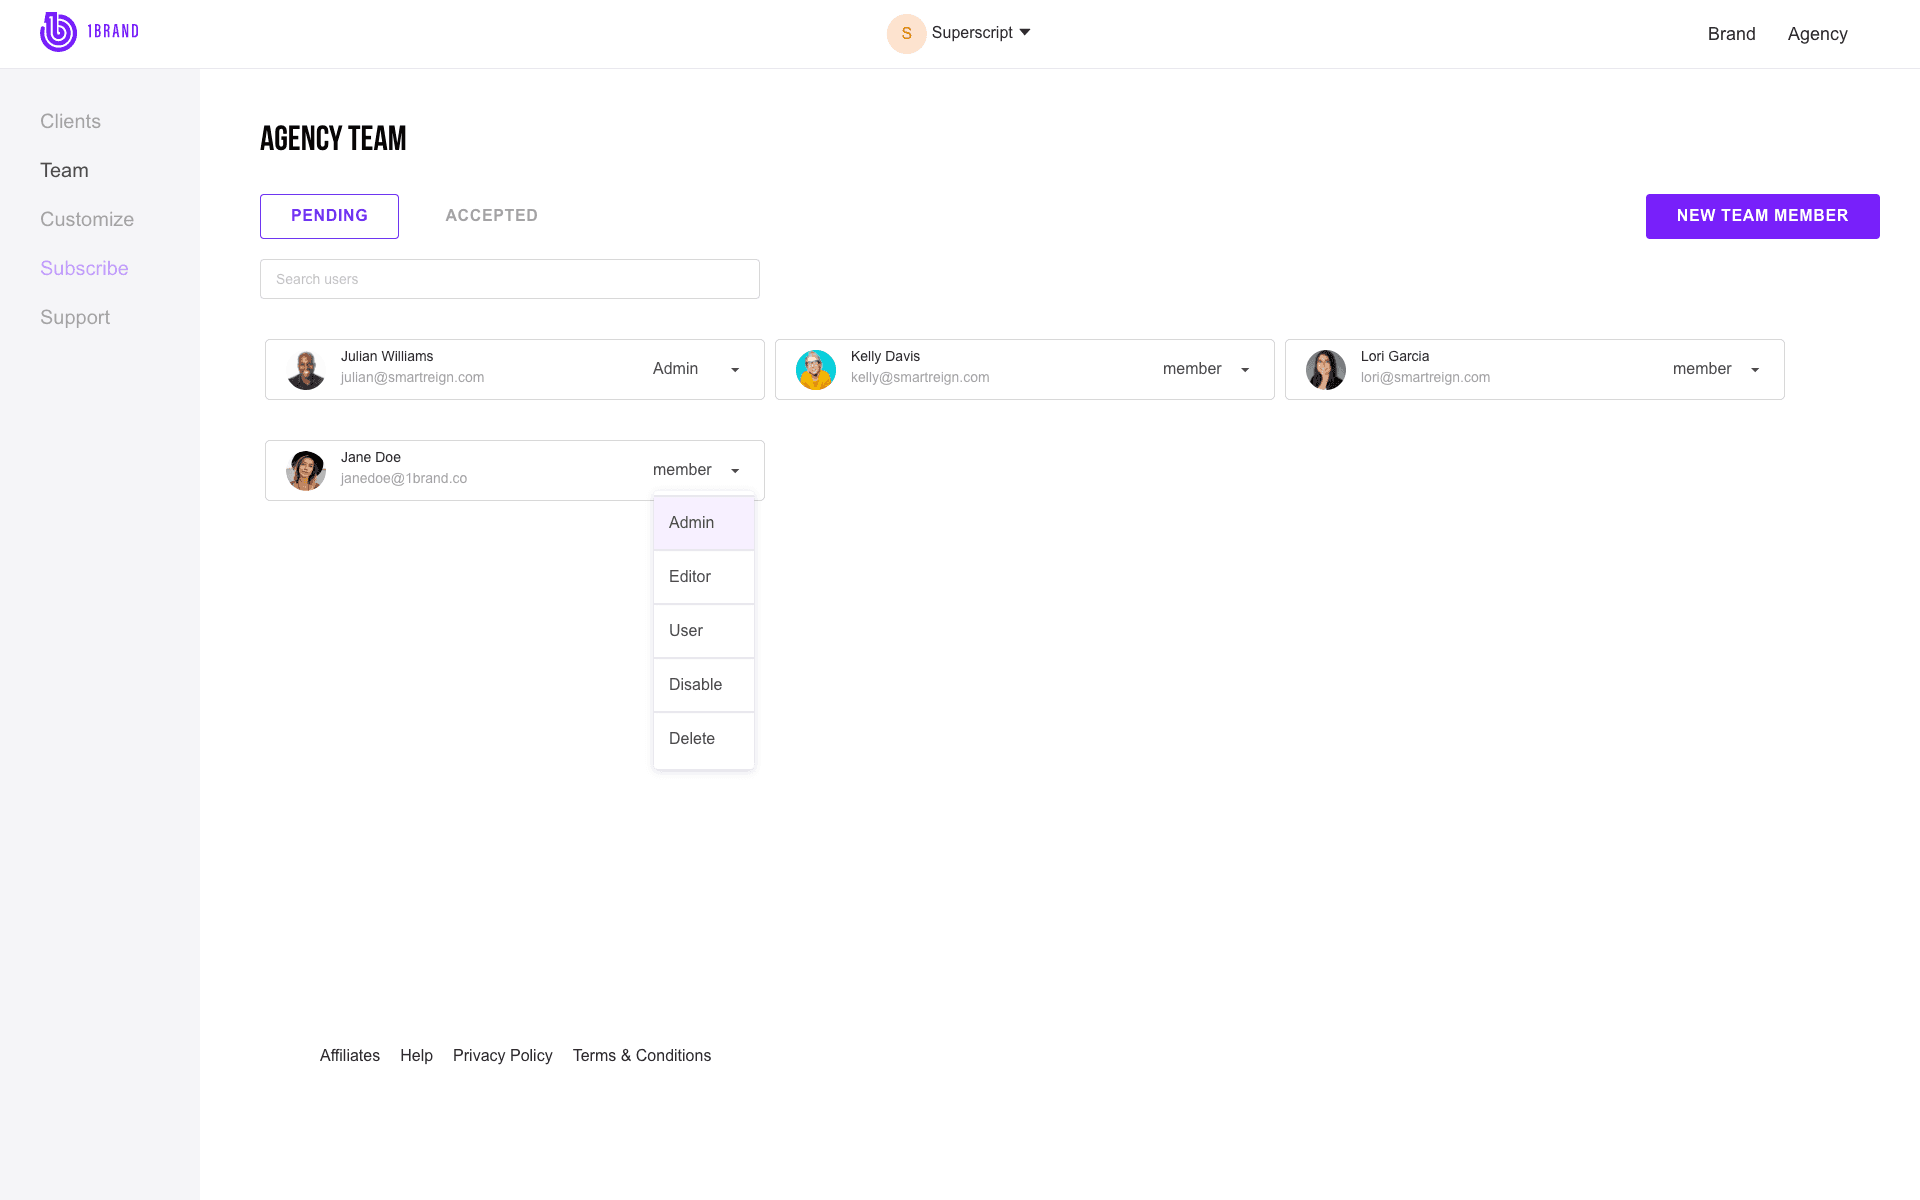Click the New Team Member button

[x=1762, y=216]
